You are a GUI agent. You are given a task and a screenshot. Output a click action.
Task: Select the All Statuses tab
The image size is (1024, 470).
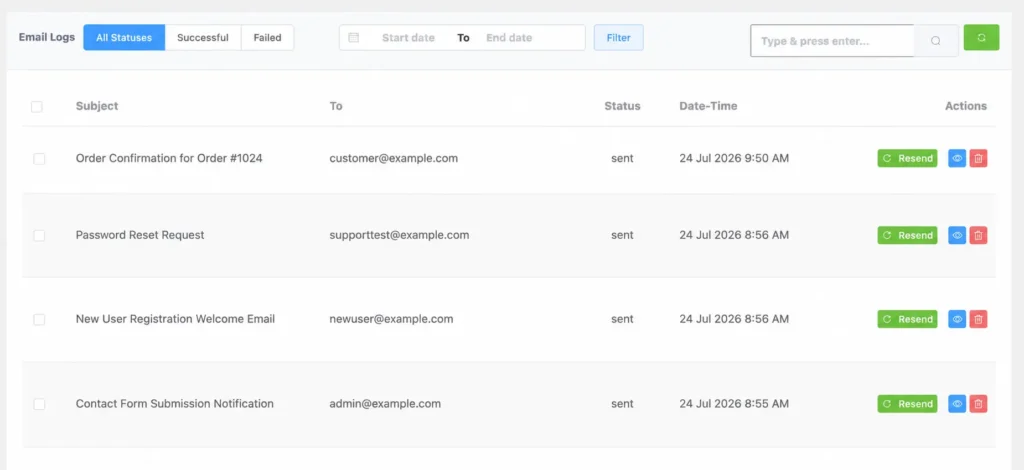(124, 38)
